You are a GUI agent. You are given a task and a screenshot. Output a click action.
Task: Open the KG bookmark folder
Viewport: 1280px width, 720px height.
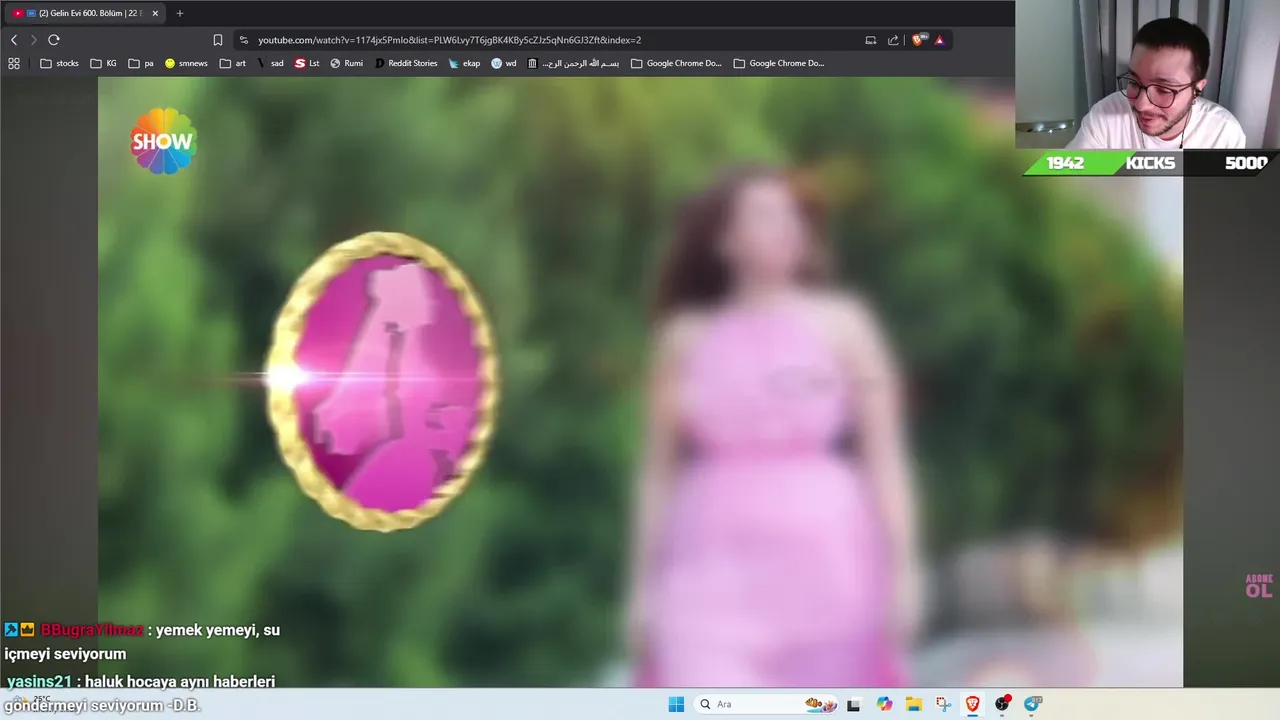[103, 63]
